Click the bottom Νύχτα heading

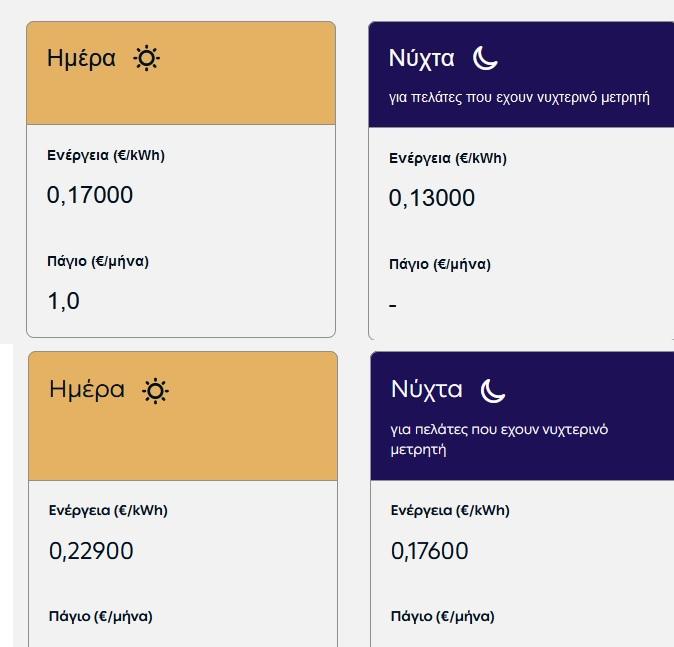coord(426,389)
